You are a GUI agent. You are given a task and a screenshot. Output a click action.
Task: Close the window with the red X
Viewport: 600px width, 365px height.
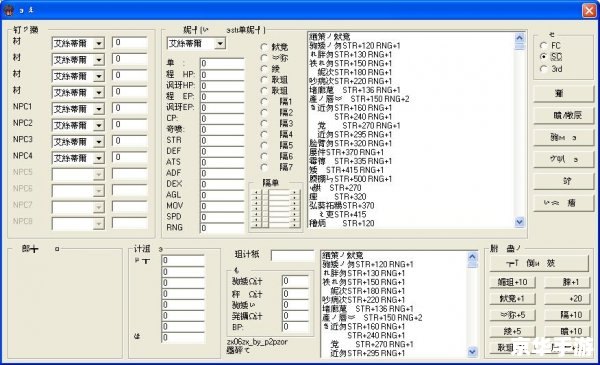click(x=589, y=10)
